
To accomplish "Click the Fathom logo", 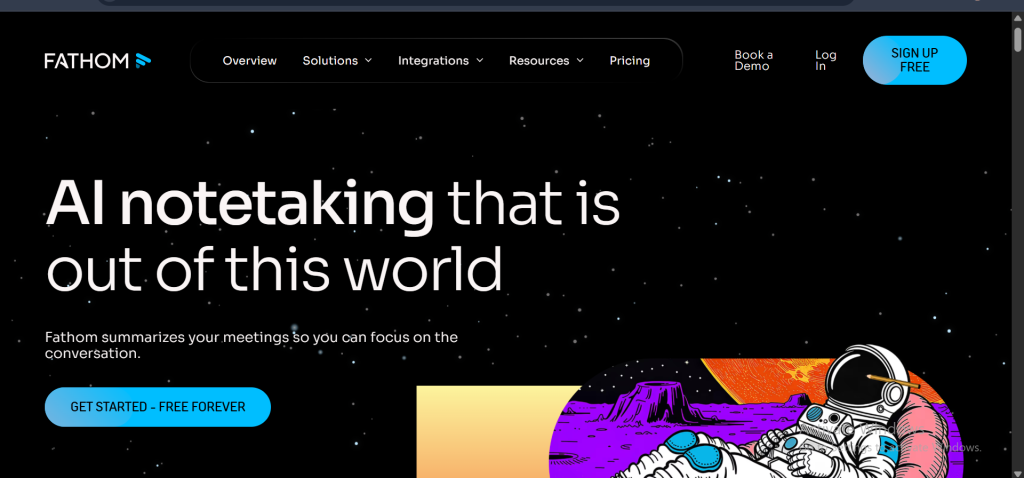I will [x=98, y=61].
